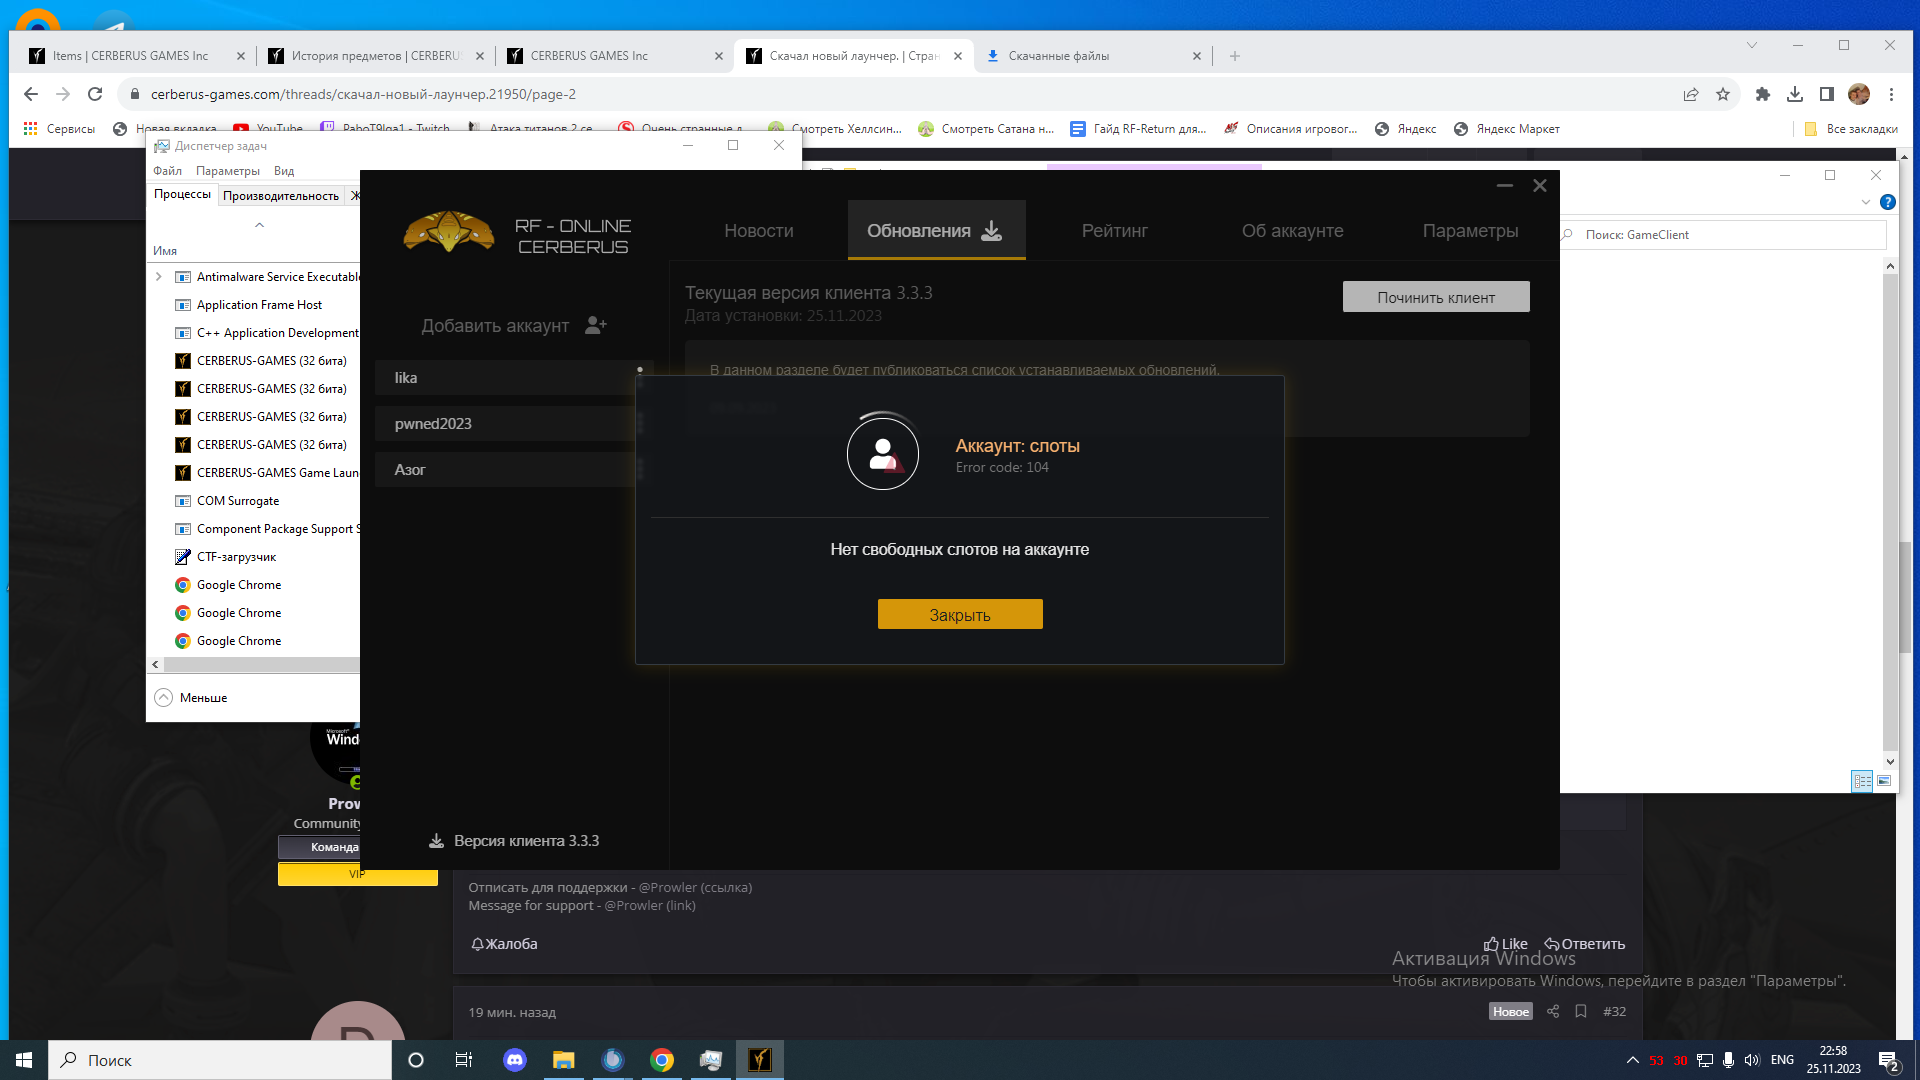Click Chrome forward navigation arrow
The width and height of the screenshot is (1920, 1080).
coord(63,94)
